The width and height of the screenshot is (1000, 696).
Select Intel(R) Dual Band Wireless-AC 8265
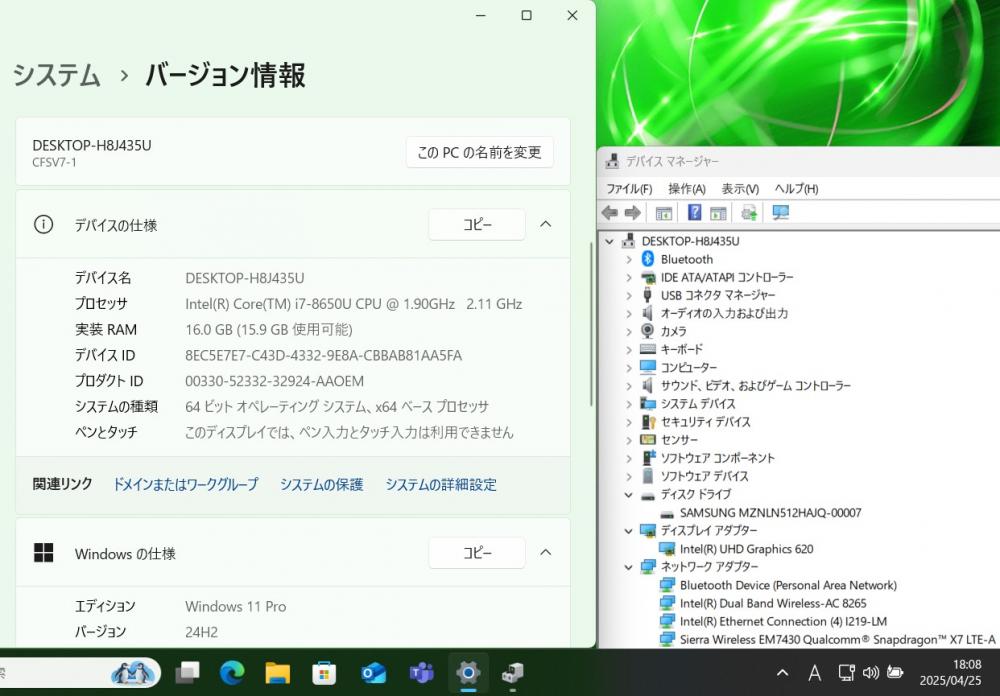point(773,603)
